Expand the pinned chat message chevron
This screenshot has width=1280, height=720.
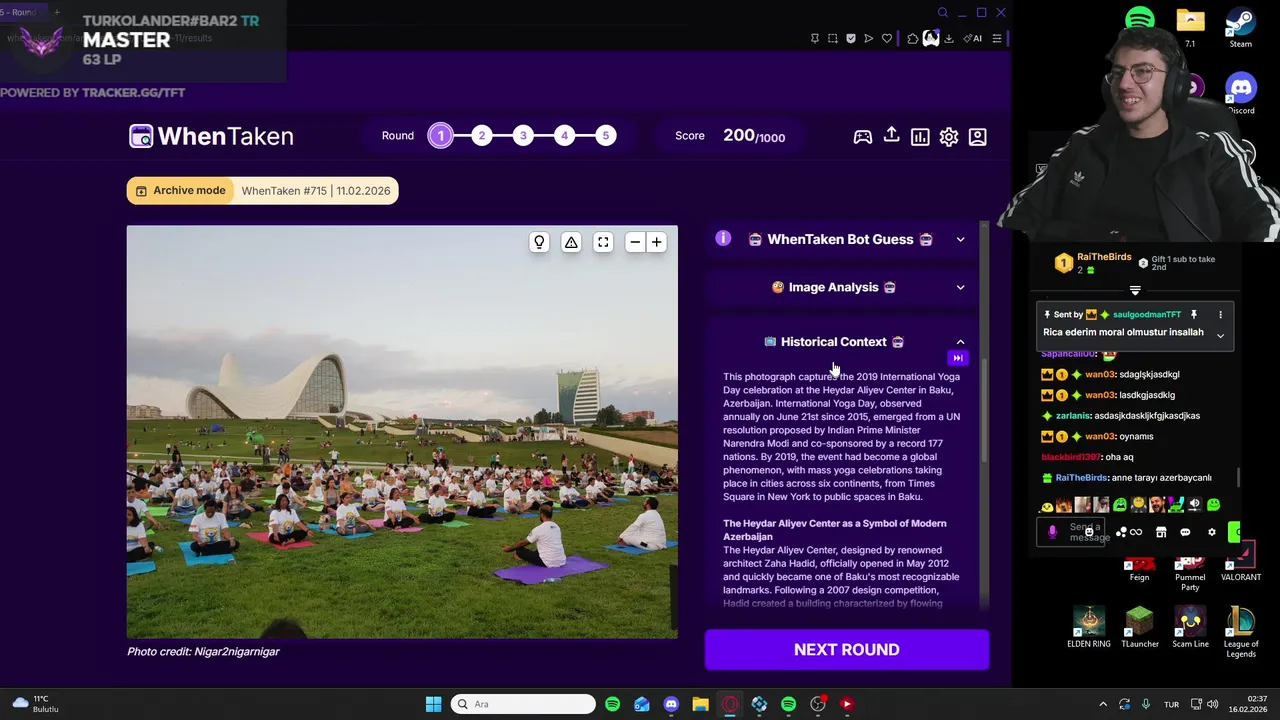pos(1220,336)
